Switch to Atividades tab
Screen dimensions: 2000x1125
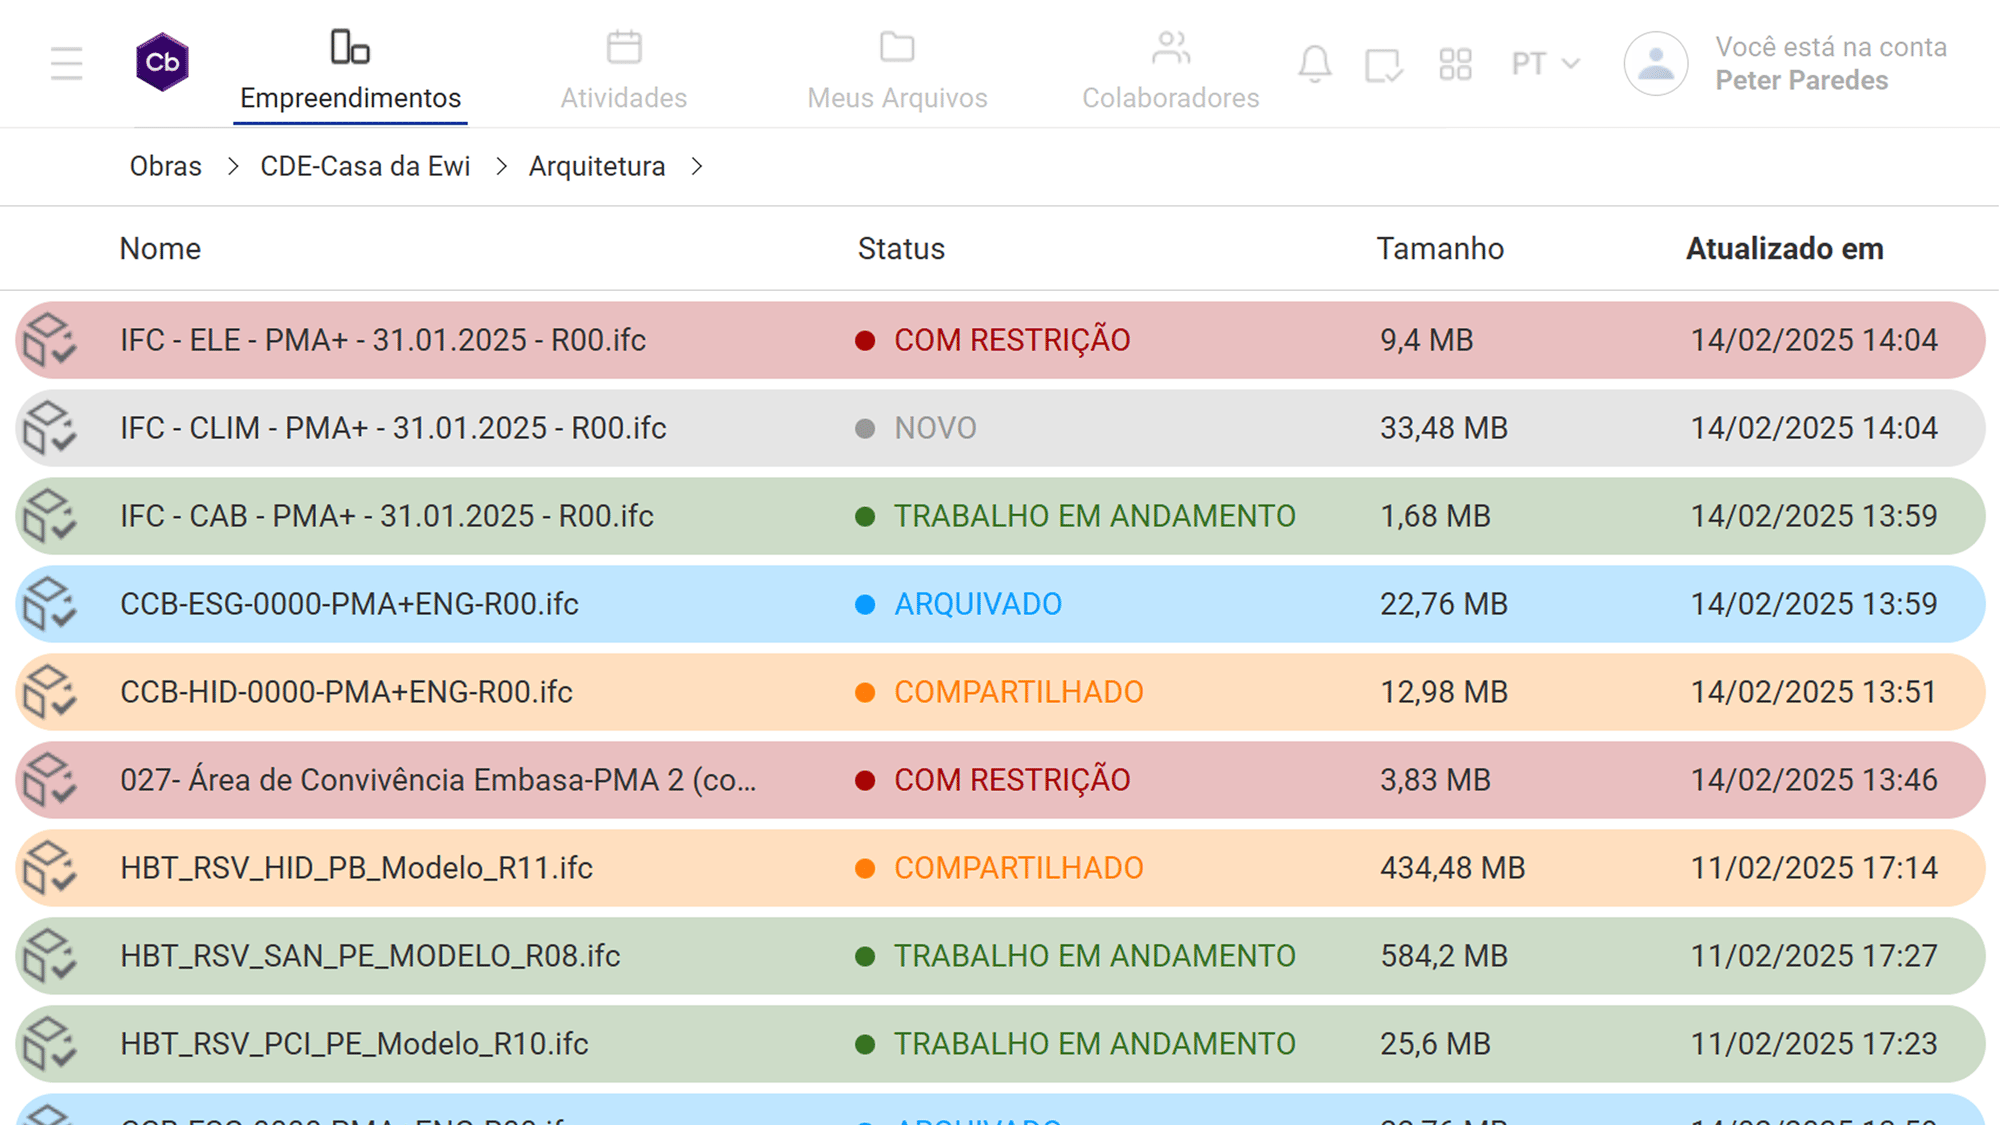(623, 70)
